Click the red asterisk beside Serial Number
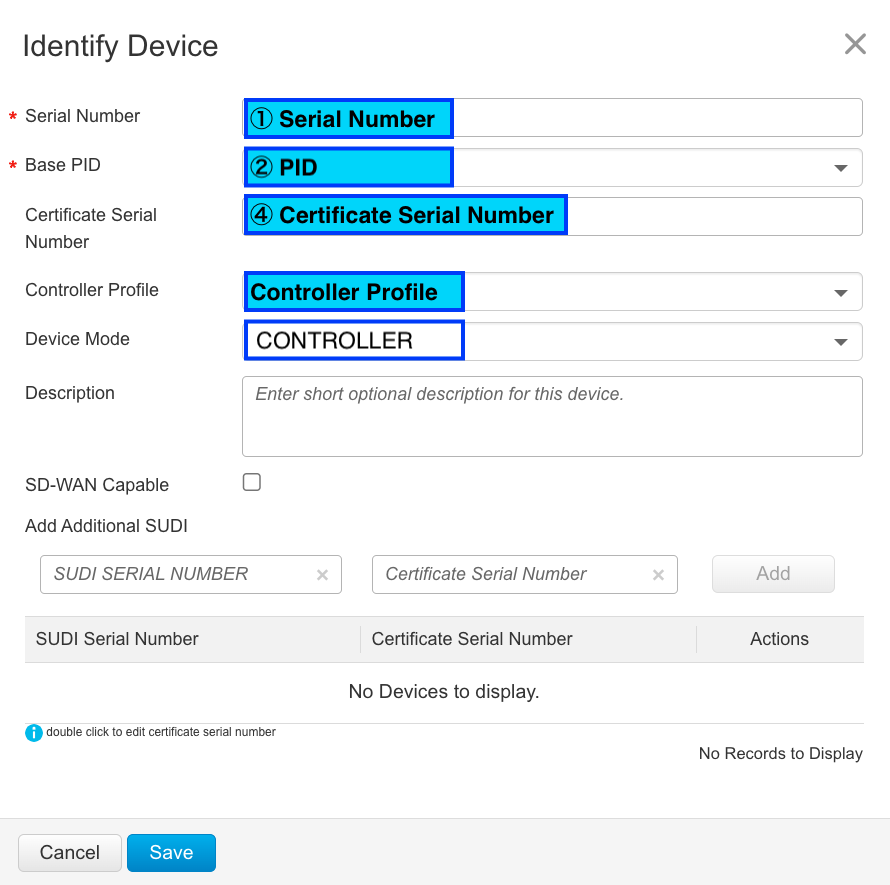The height and width of the screenshot is (885, 890). 12,115
